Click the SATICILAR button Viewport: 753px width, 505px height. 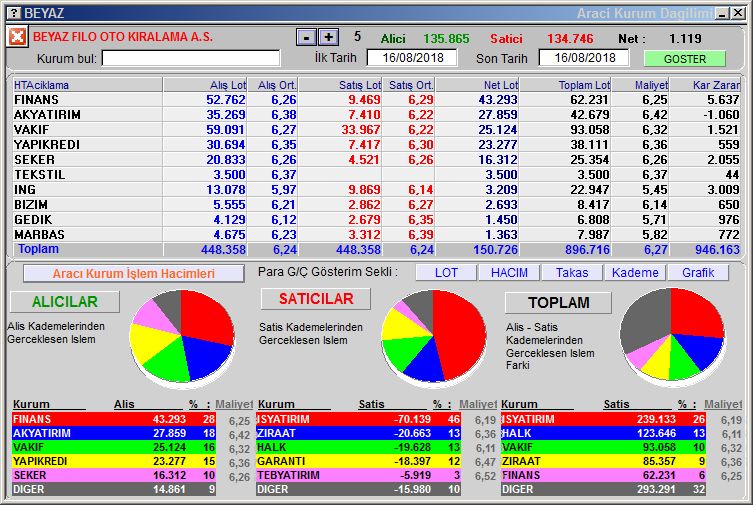316,299
